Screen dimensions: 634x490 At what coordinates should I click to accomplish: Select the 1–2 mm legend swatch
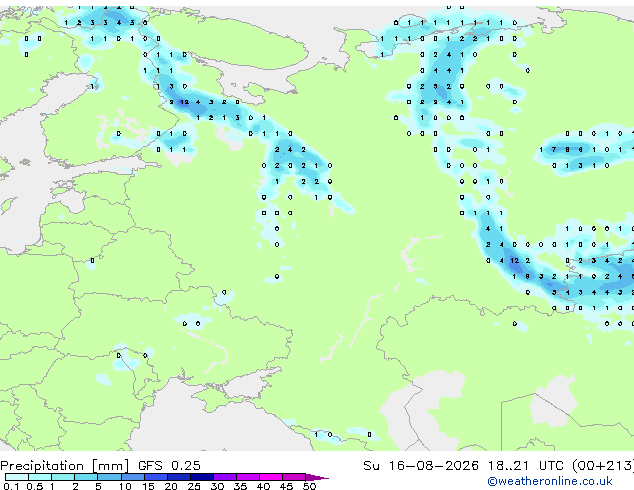coord(63,477)
